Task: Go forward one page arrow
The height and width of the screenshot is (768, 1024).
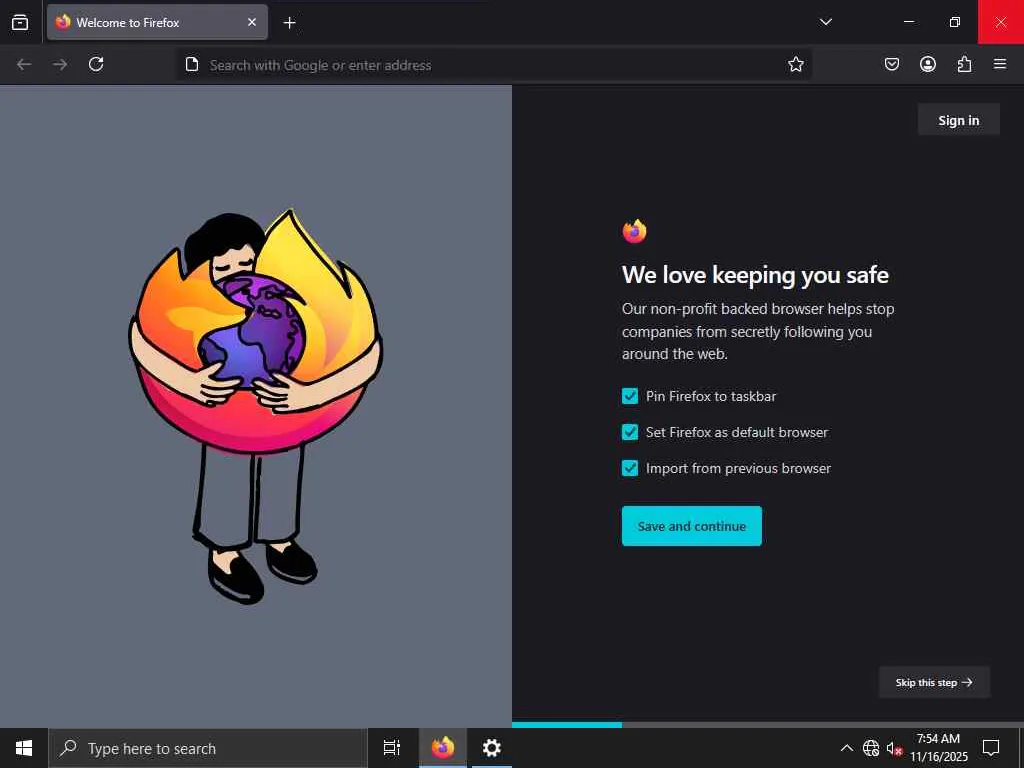Action: [60, 64]
